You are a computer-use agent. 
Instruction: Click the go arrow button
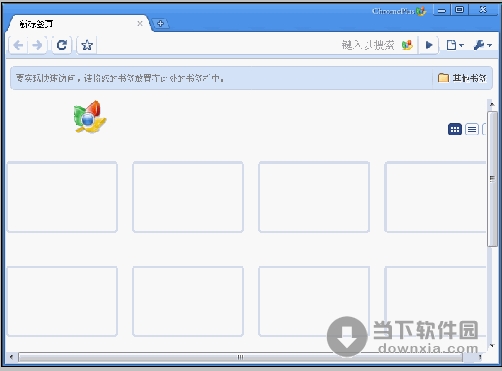429,45
